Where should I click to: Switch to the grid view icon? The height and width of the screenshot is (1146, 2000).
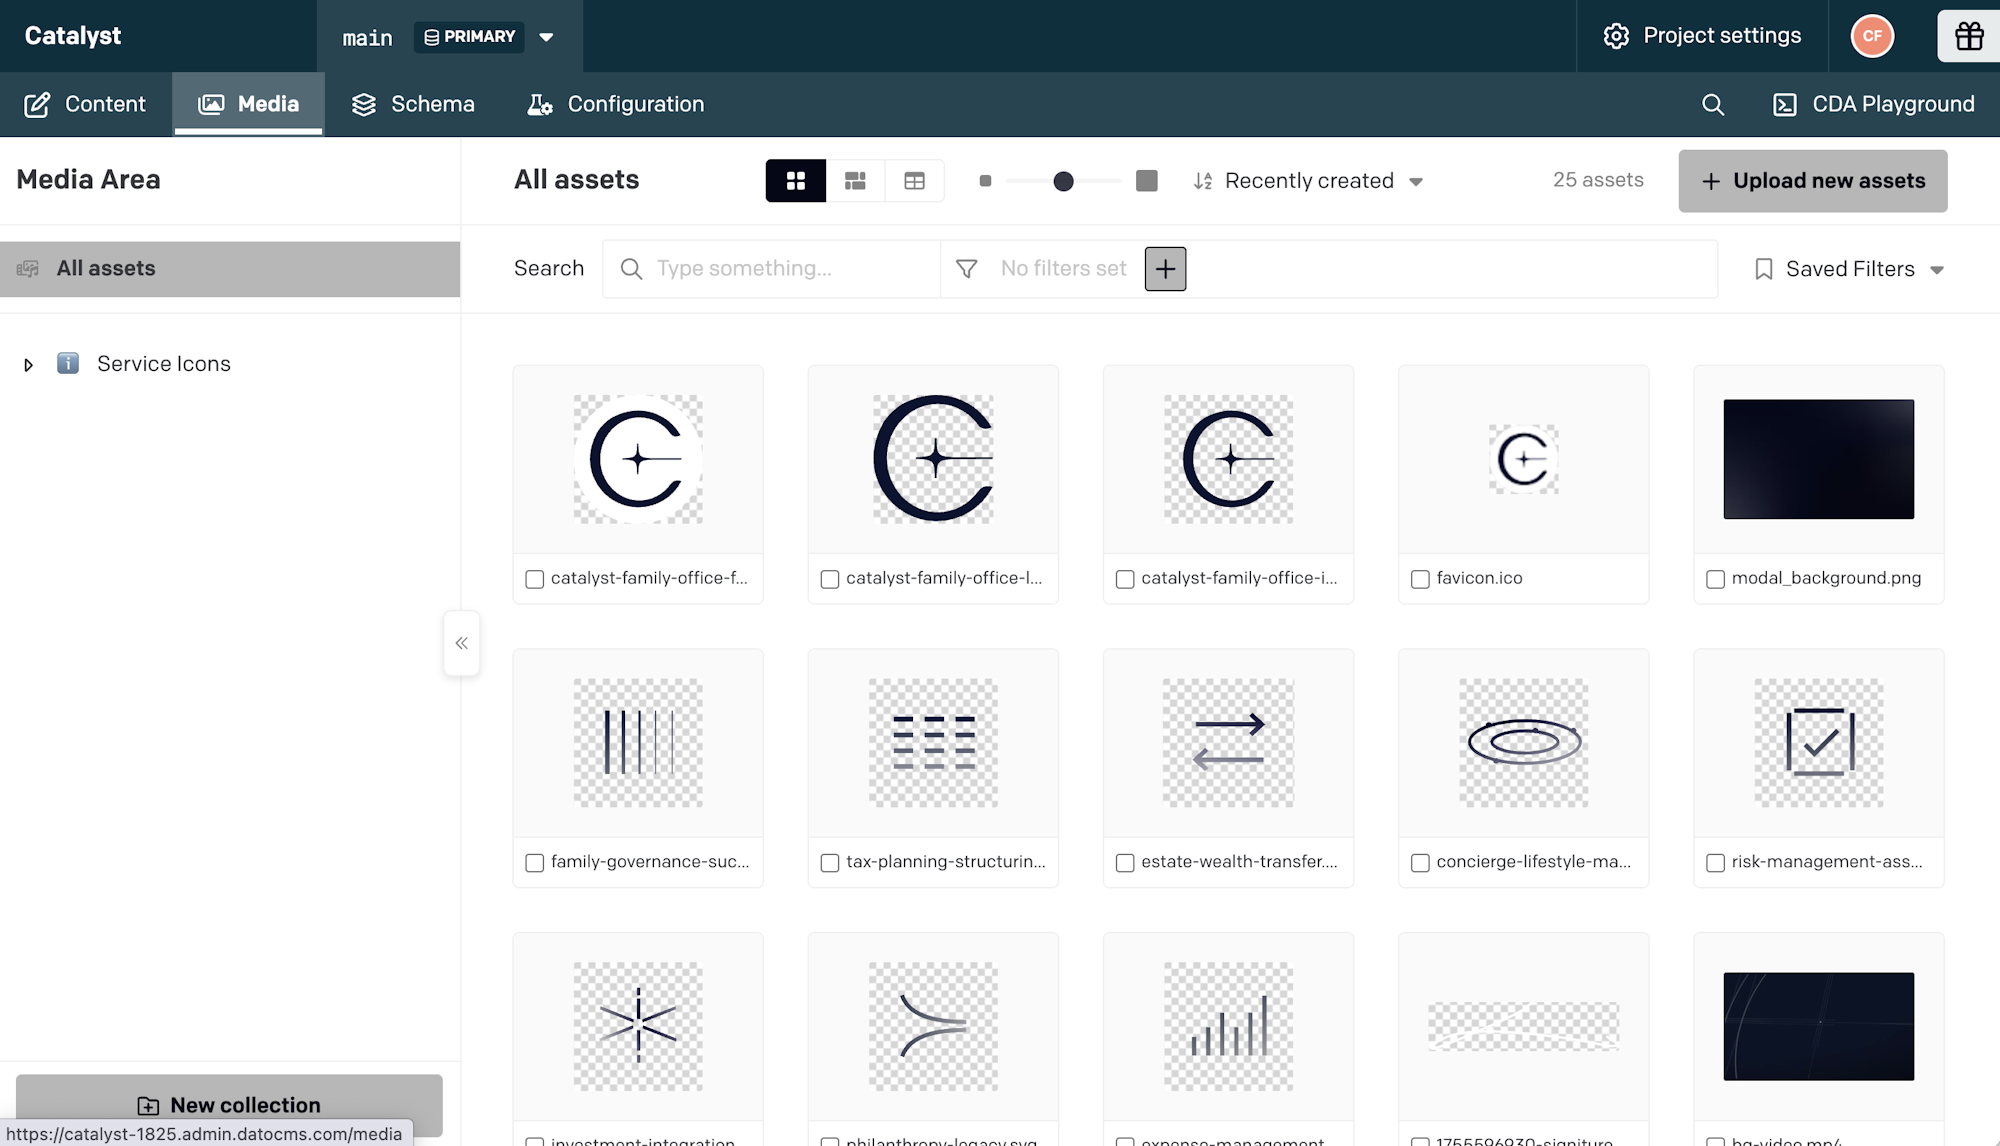[796, 181]
